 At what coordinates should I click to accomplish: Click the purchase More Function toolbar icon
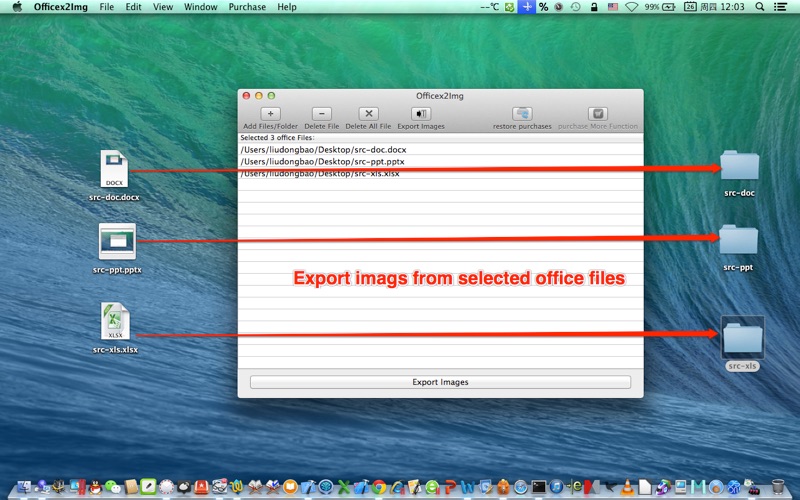tap(598, 114)
